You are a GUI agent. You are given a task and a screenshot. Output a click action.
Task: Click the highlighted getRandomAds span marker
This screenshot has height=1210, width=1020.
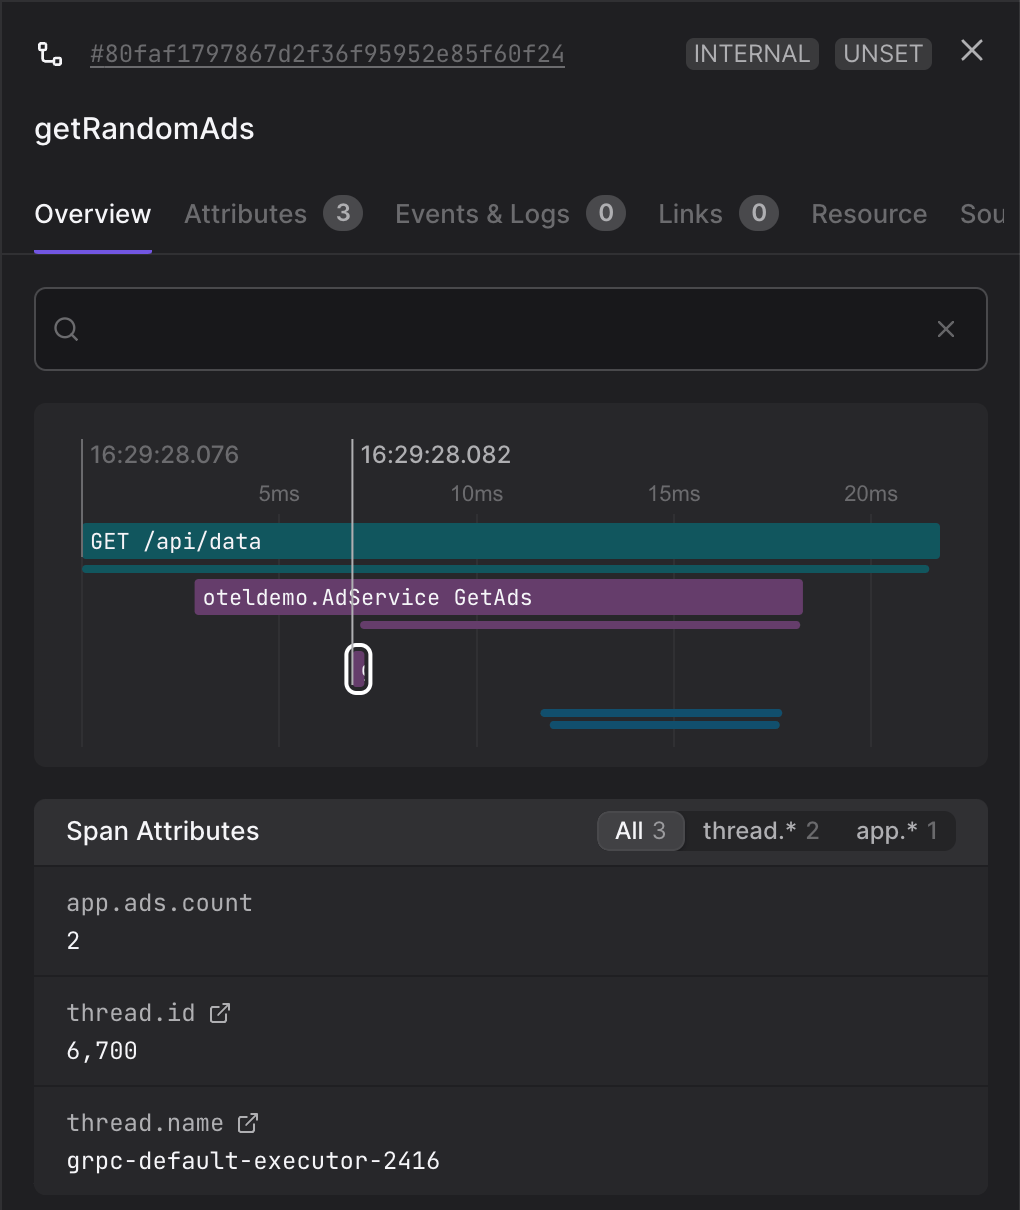tap(359, 669)
